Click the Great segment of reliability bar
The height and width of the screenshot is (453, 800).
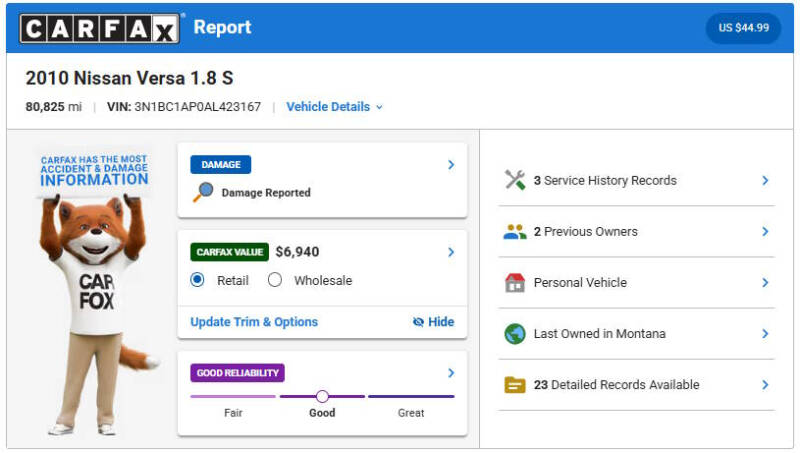click(411, 396)
